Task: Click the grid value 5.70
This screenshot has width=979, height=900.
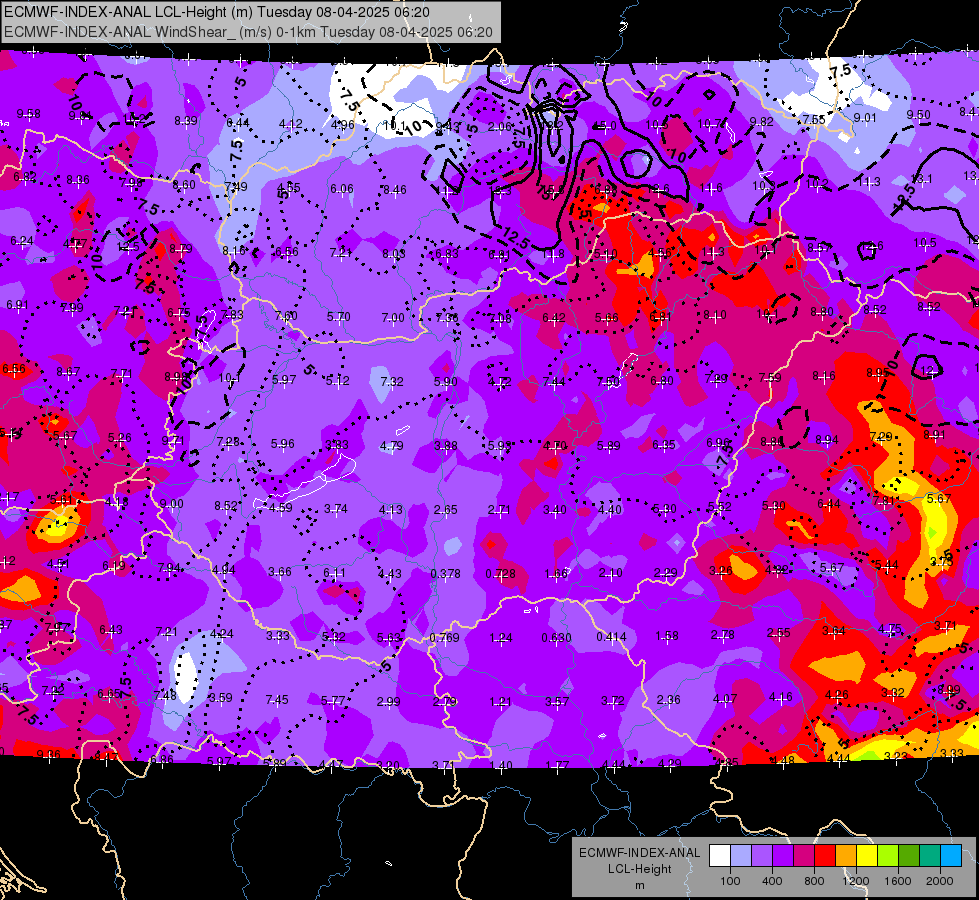Action: [x=338, y=317]
